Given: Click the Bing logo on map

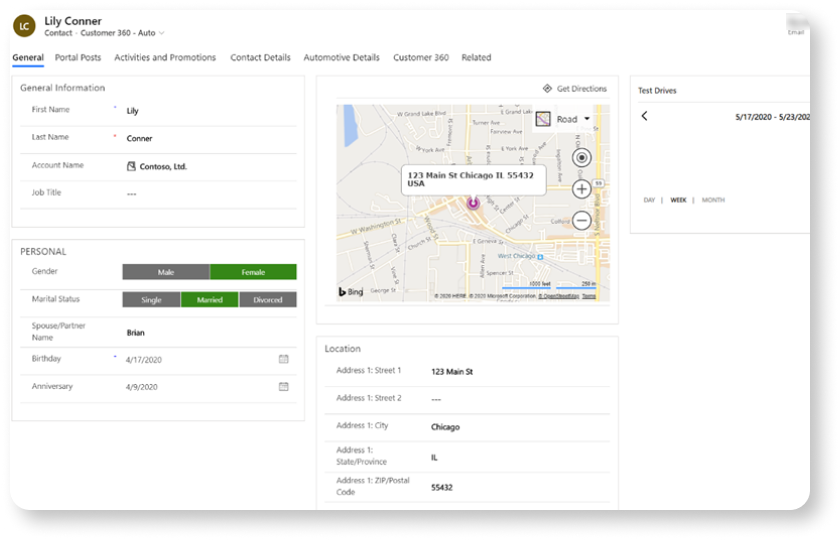Looking at the screenshot, I should click(x=351, y=292).
